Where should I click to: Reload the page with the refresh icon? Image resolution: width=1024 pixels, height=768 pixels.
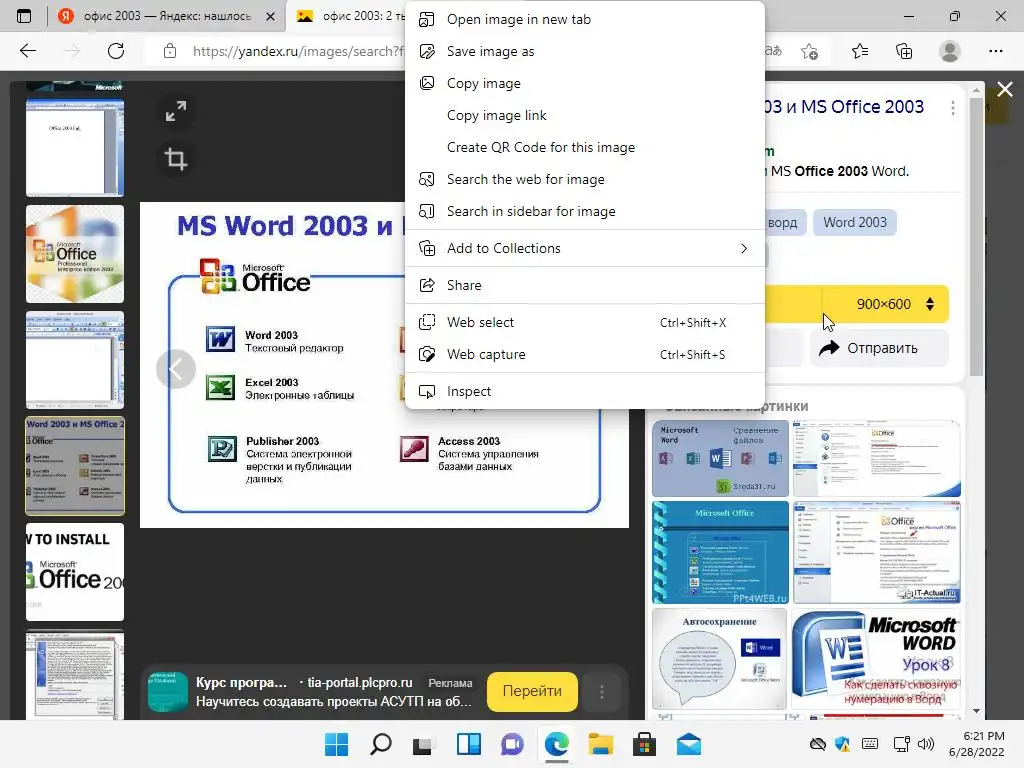pos(116,51)
